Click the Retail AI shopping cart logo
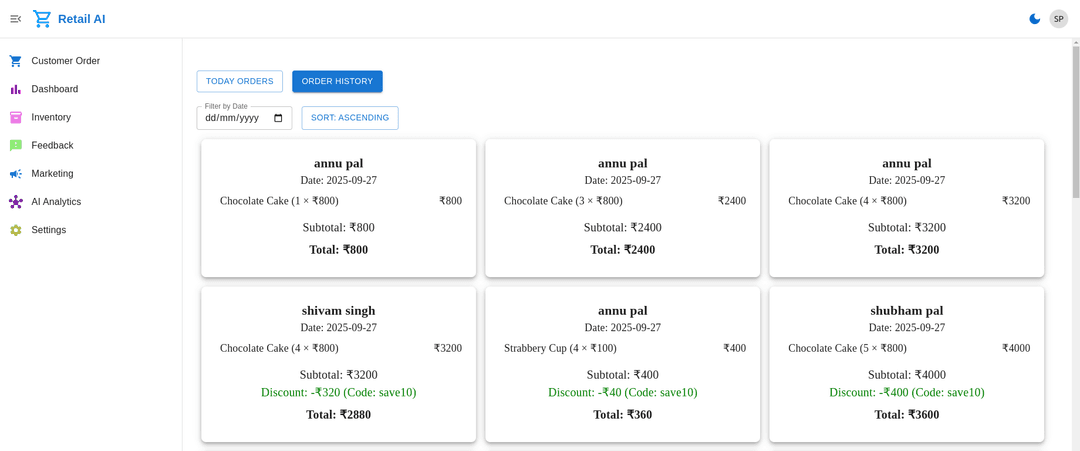1080x451 pixels. [42, 19]
